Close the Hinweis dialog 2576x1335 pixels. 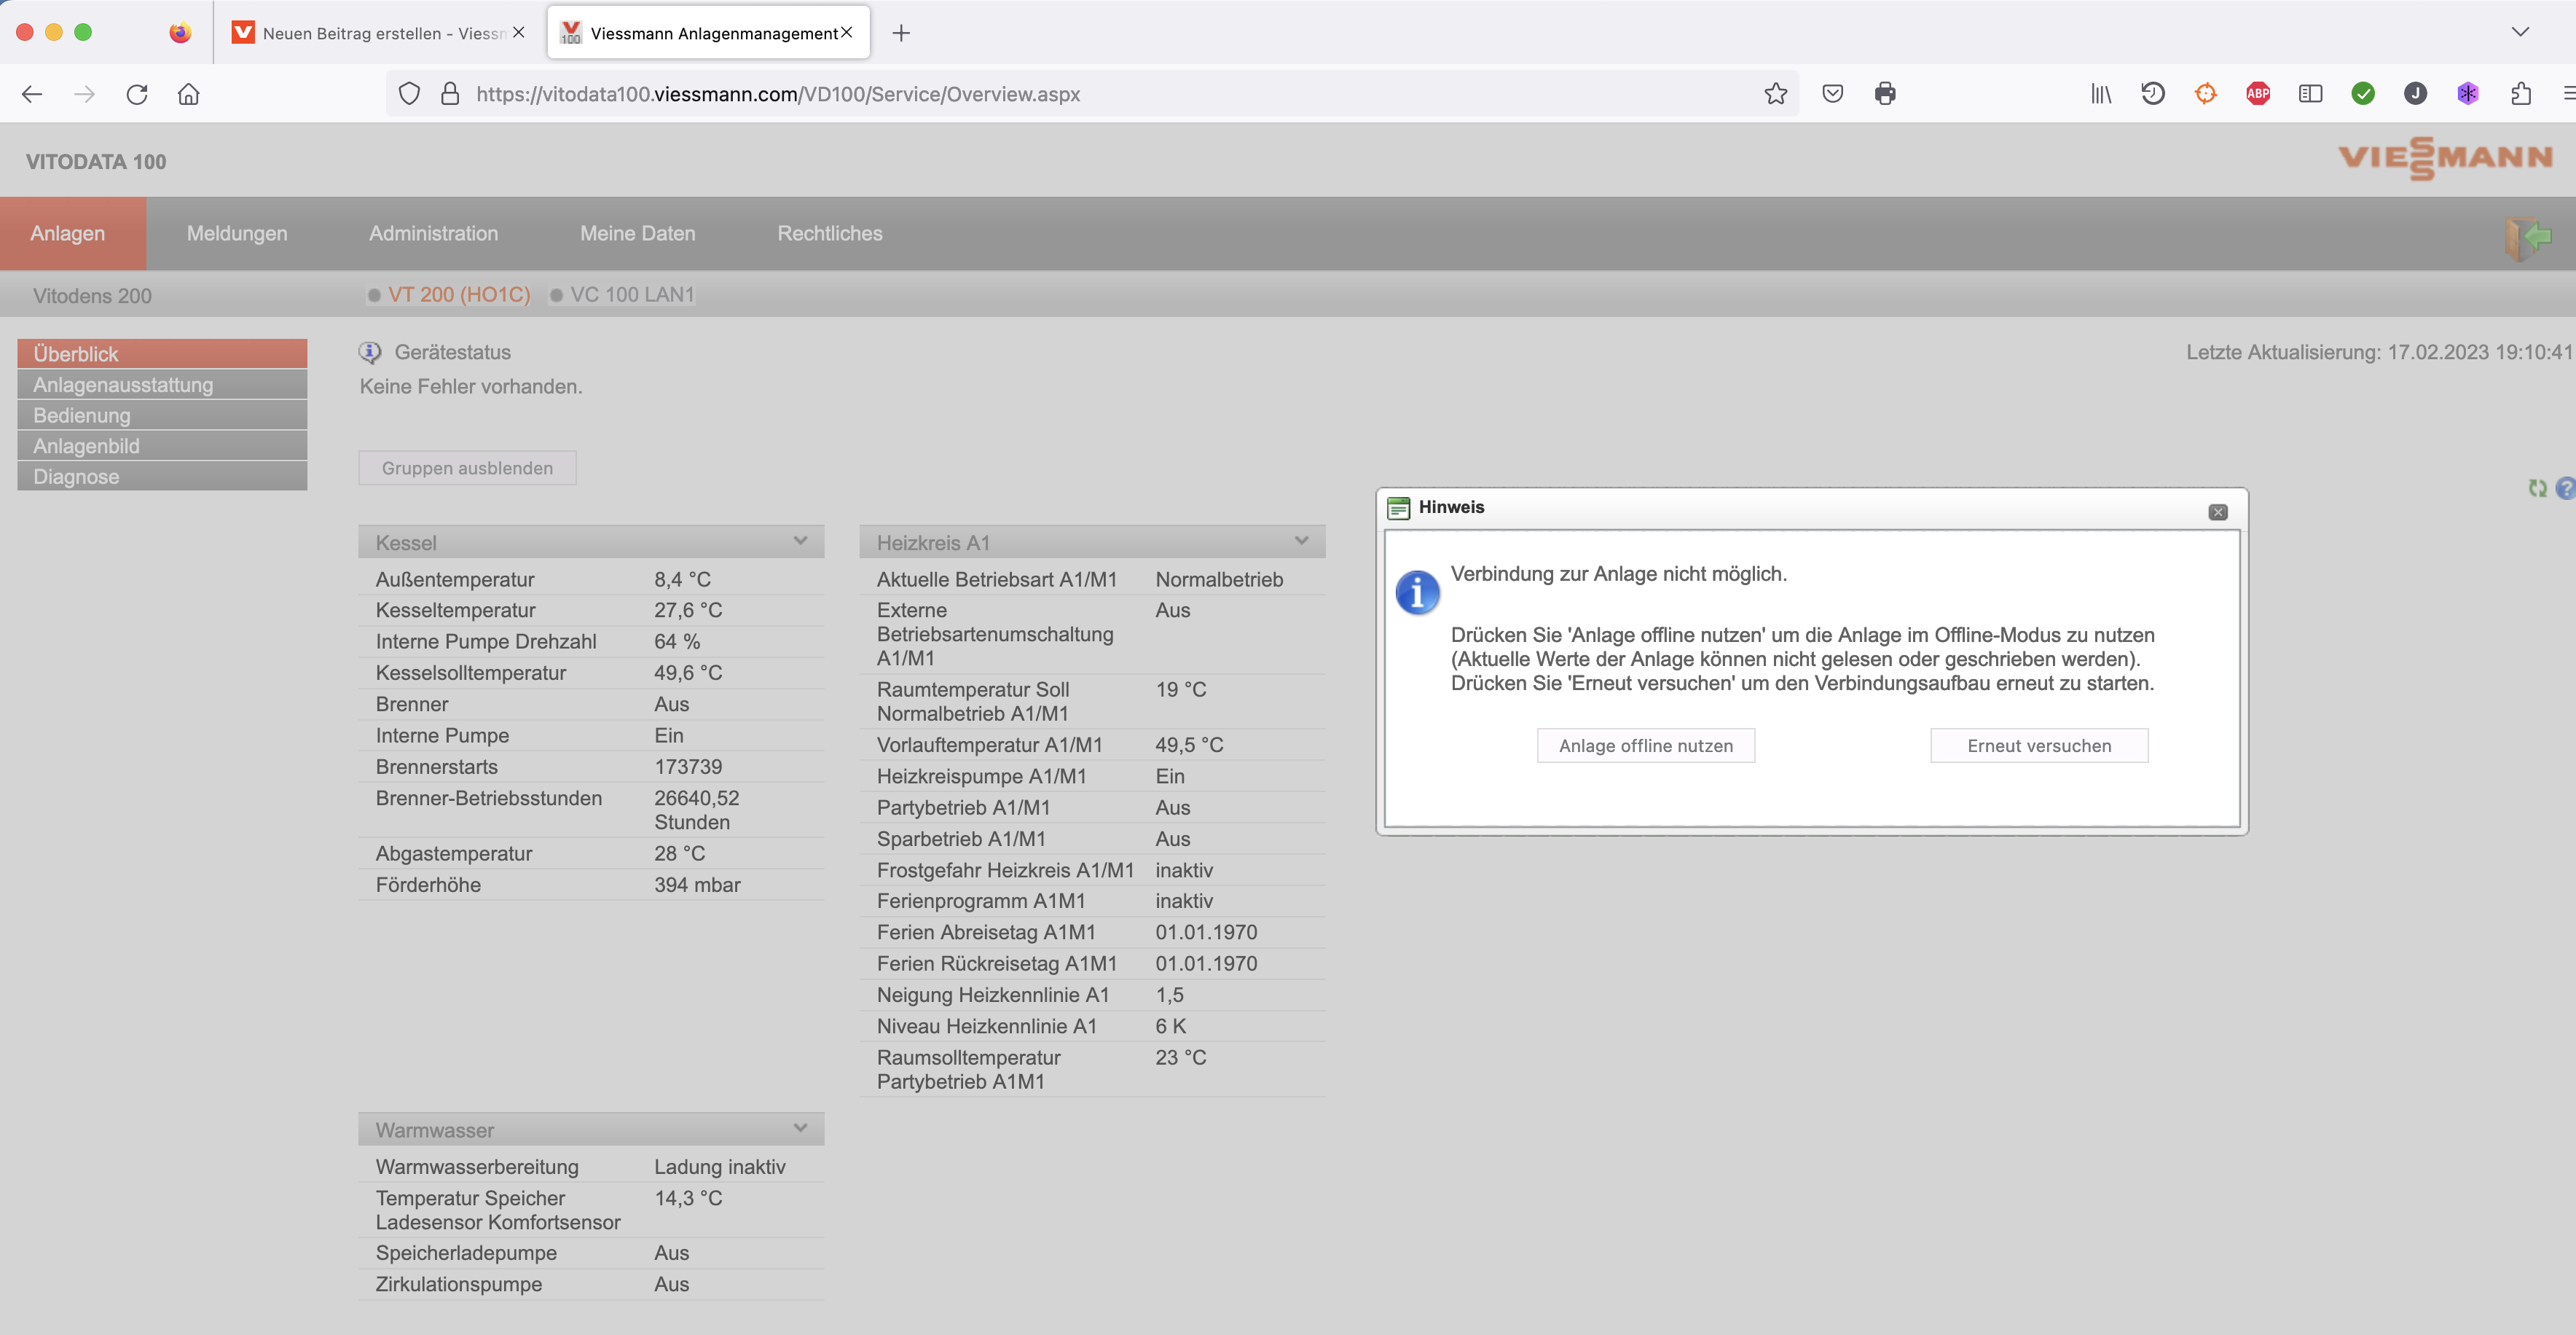pyautogui.click(x=2217, y=512)
